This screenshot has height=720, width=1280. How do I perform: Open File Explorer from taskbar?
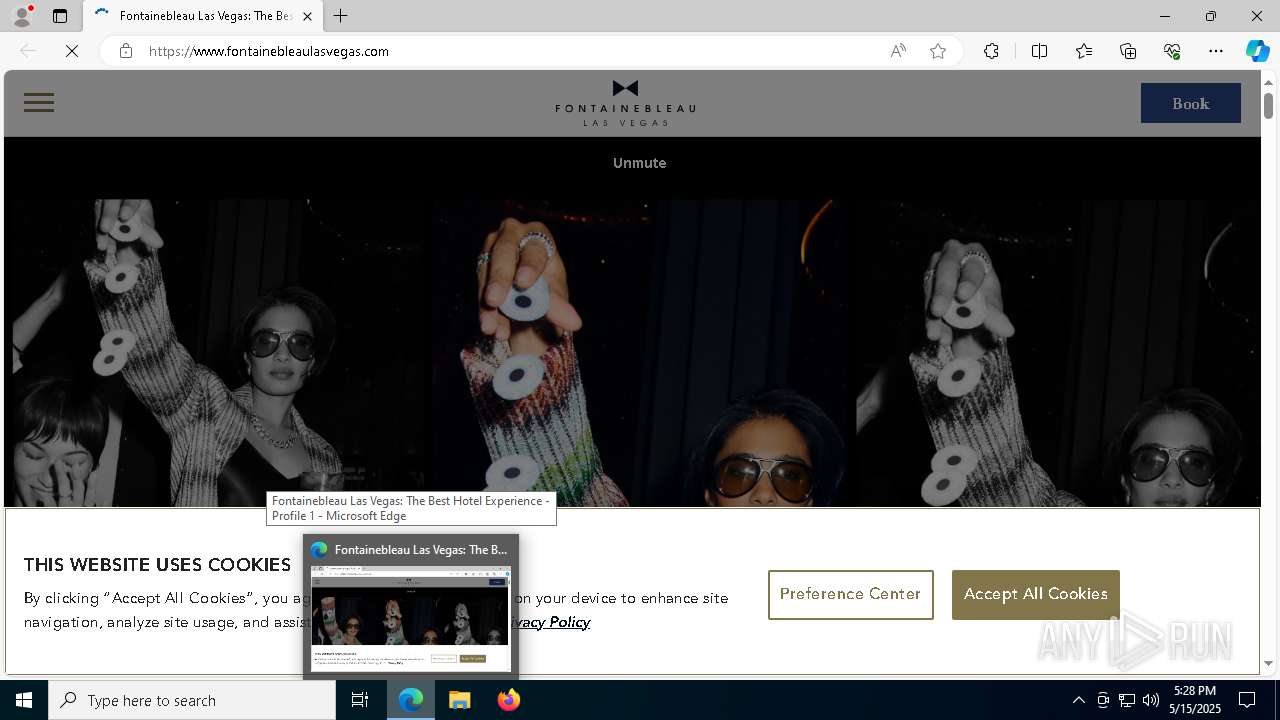tap(460, 700)
